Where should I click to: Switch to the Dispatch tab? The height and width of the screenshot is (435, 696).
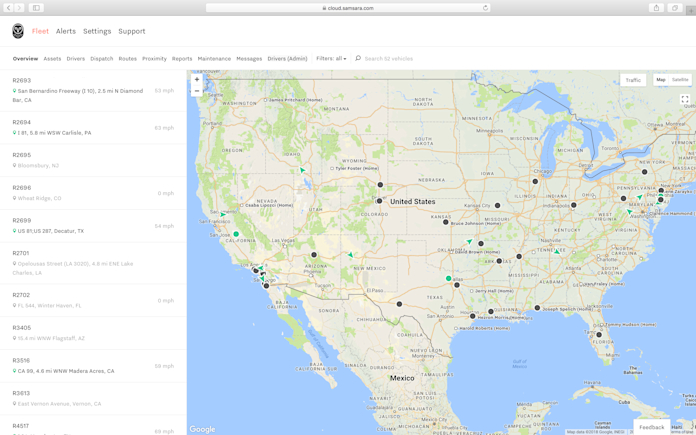pos(102,59)
